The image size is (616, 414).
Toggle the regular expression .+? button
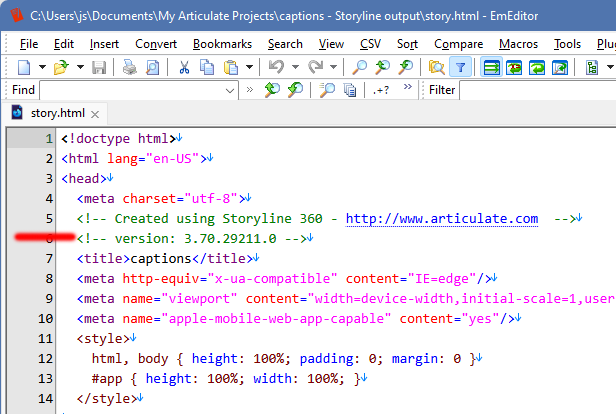pos(381,90)
